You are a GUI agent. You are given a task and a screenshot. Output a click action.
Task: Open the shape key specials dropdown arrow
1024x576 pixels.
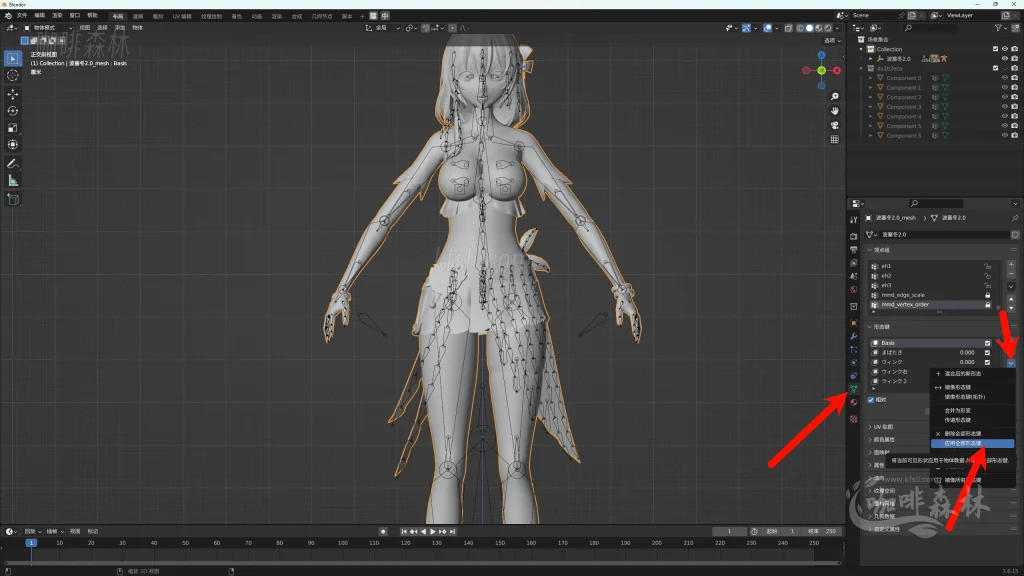point(1011,362)
